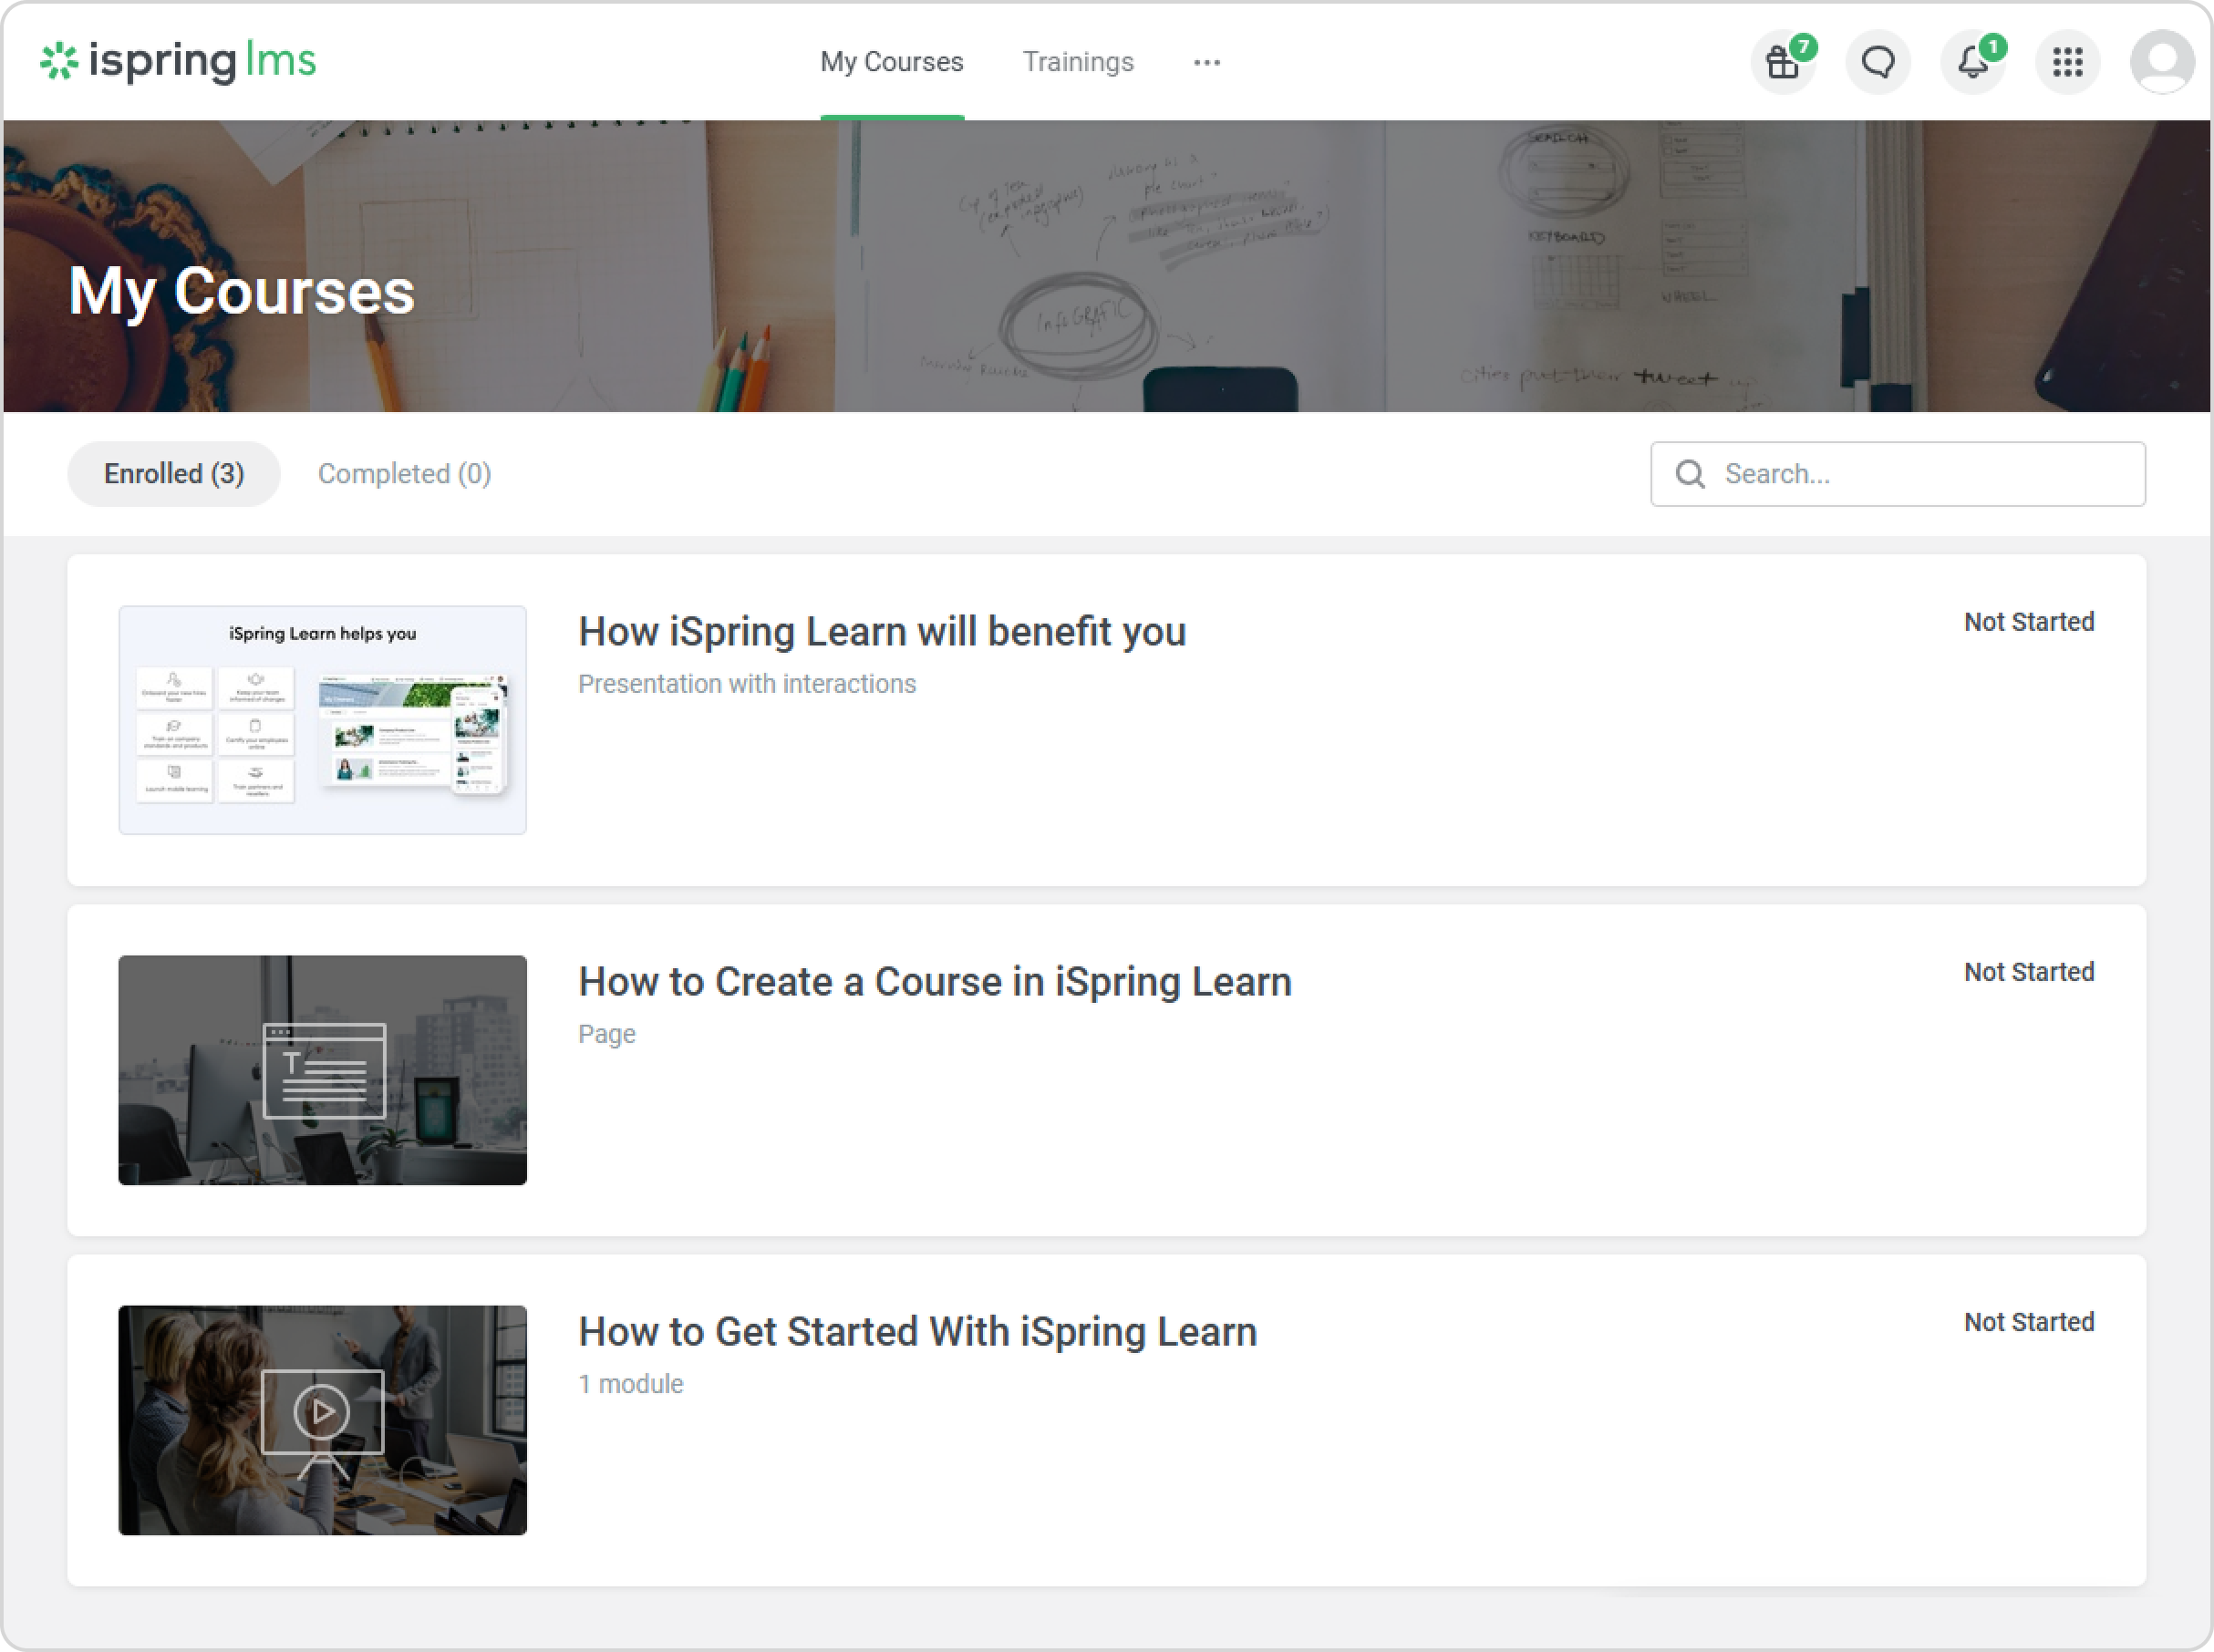Click the user profile avatar

coord(2161,63)
